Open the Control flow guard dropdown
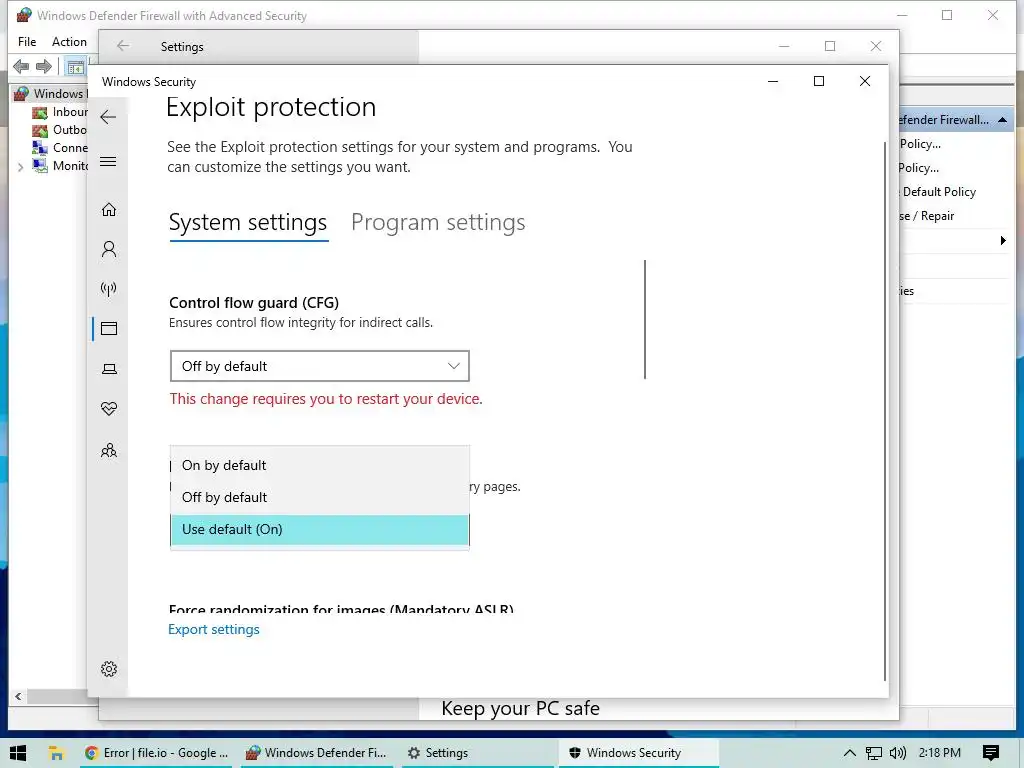Image resolution: width=1024 pixels, height=768 pixels. coord(319,366)
